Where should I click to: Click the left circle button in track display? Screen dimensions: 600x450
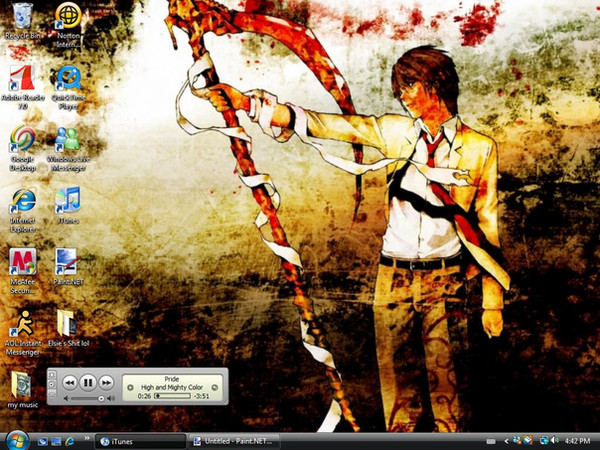[x=130, y=388]
